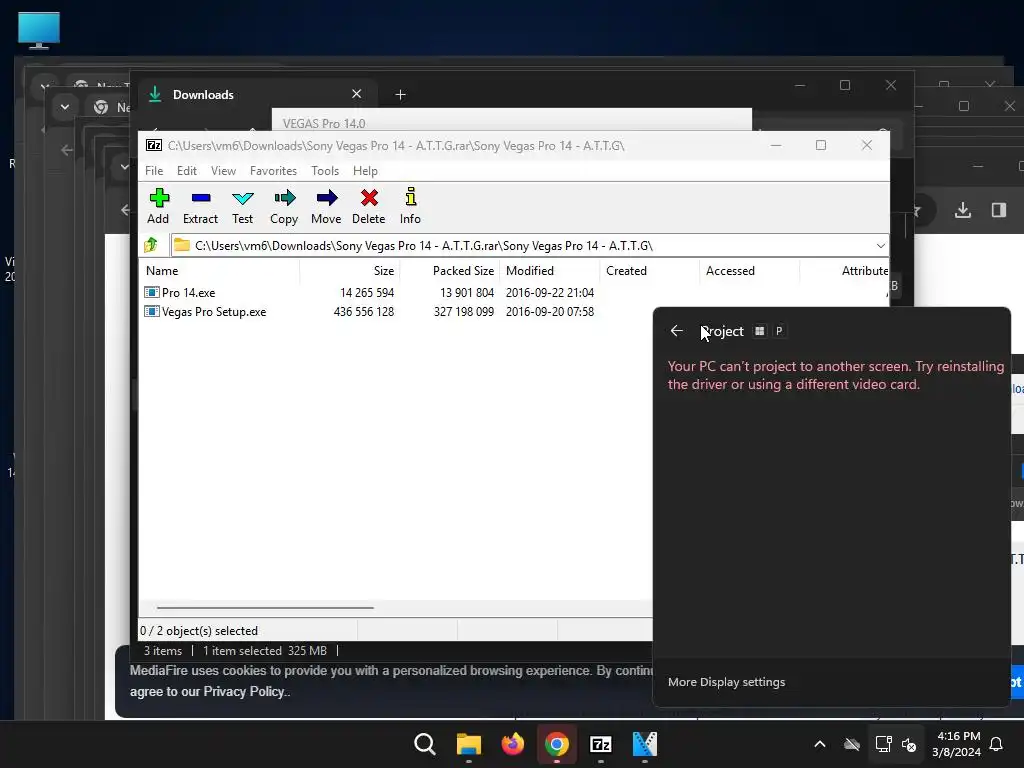
Task: Switch to Chrome in the taskbar
Action: (x=557, y=744)
